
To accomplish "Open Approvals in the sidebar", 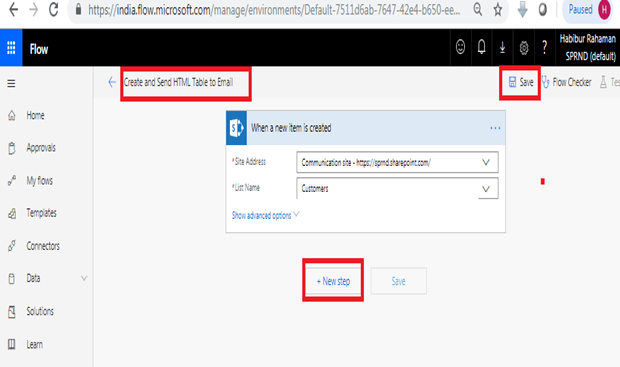I will pos(32,148).
